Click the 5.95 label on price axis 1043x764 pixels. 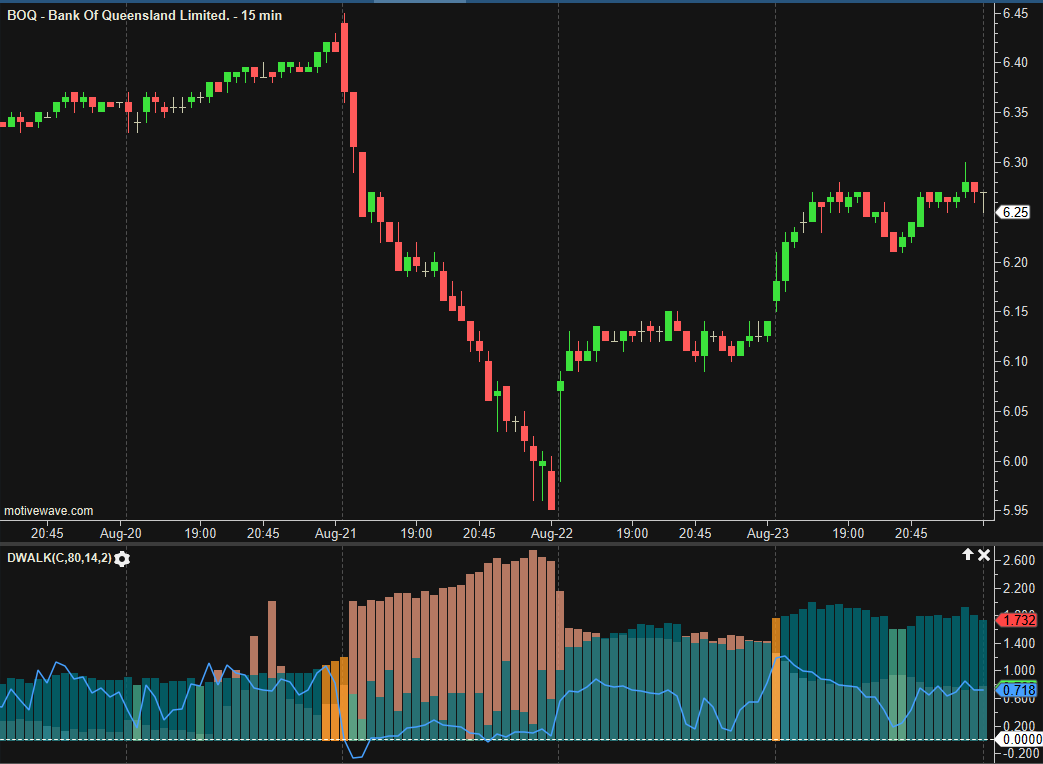coord(1015,511)
